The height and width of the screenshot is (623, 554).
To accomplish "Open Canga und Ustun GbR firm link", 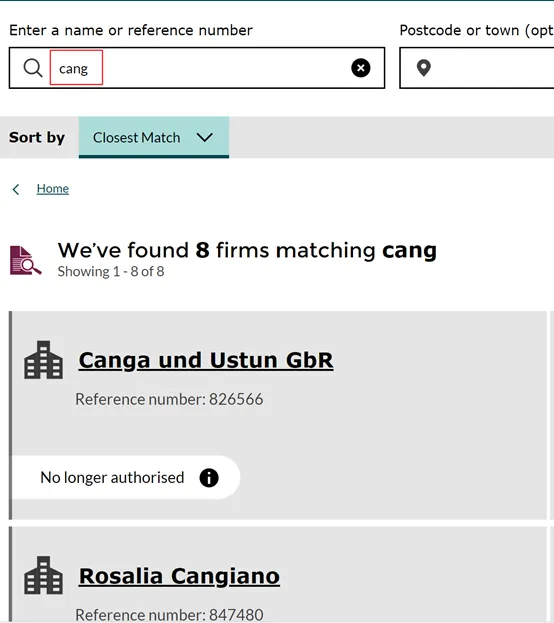I will pyautogui.click(x=206, y=360).
